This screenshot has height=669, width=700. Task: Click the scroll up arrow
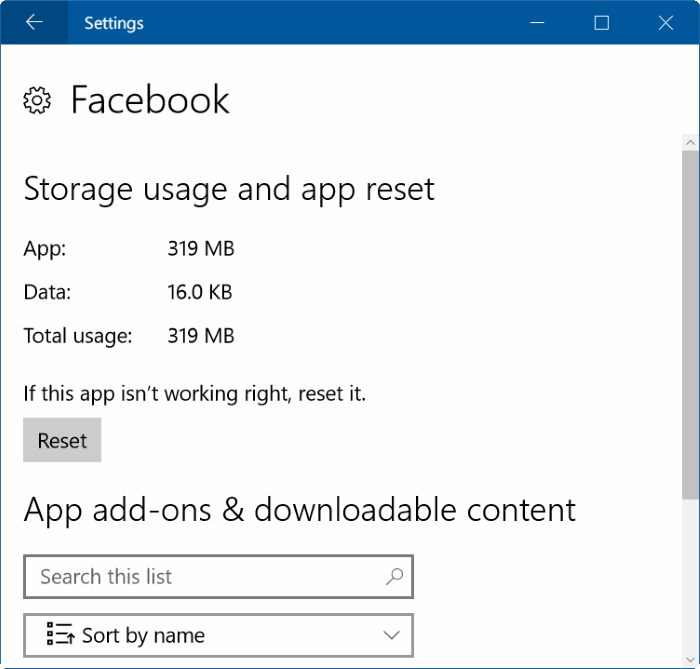click(690, 143)
